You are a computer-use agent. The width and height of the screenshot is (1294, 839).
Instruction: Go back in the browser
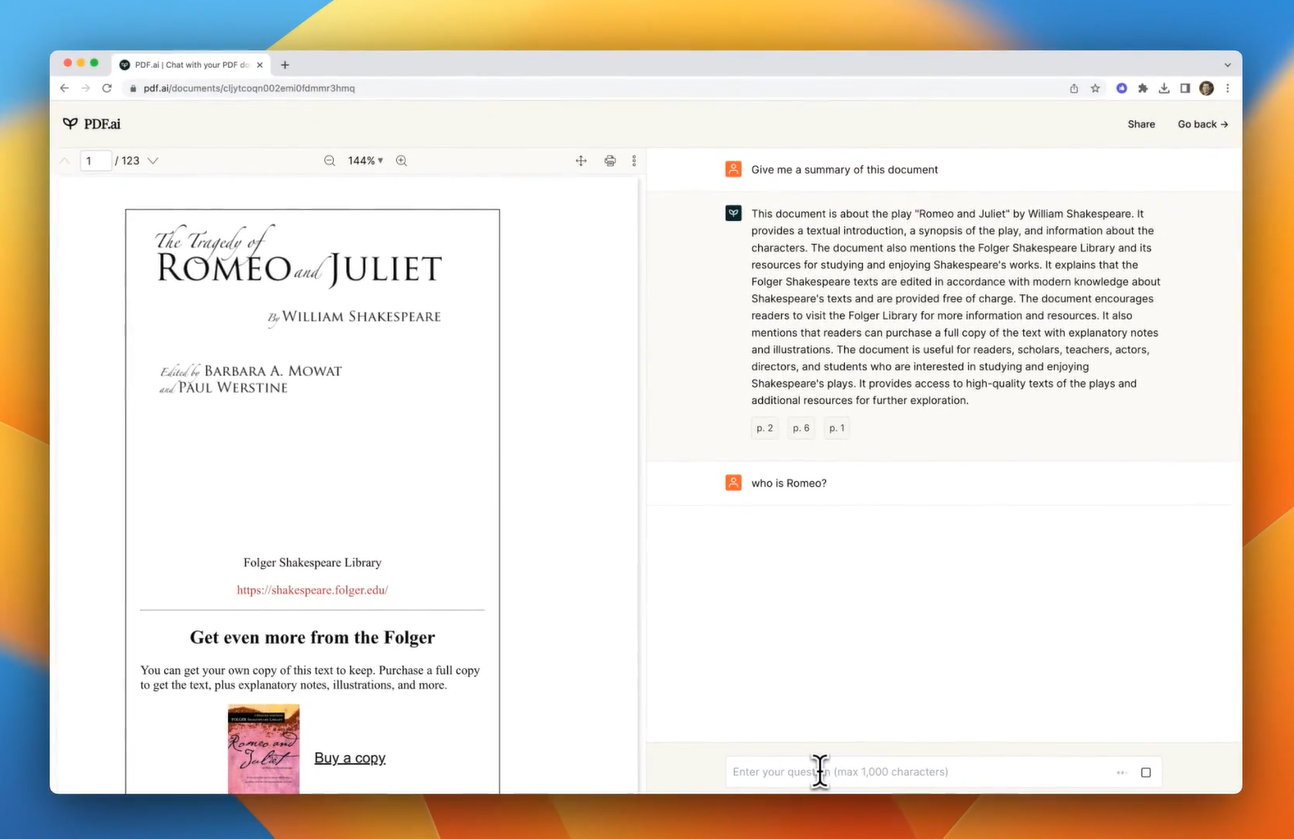pos(65,88)
